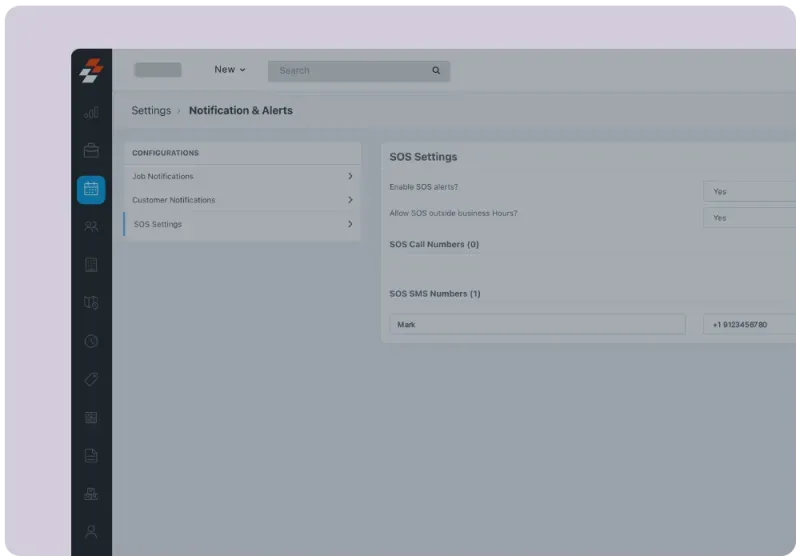The image size is (800, 560).
Task: Click the grid layout icon below the tag icon
Action: [x=91, y=418]
